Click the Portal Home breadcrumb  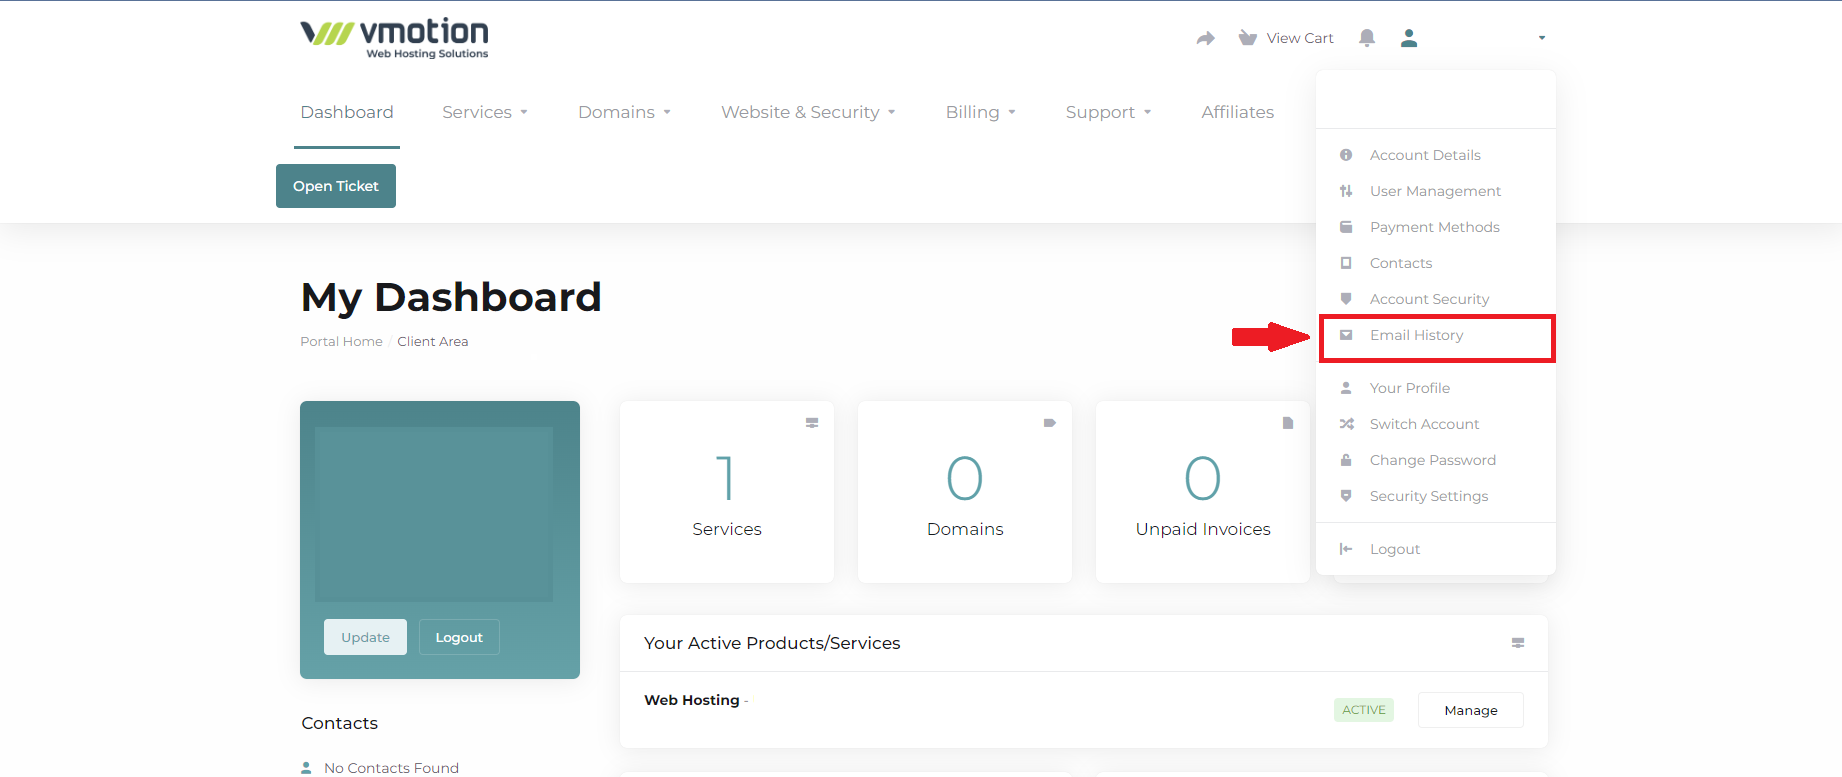[341, 341]
